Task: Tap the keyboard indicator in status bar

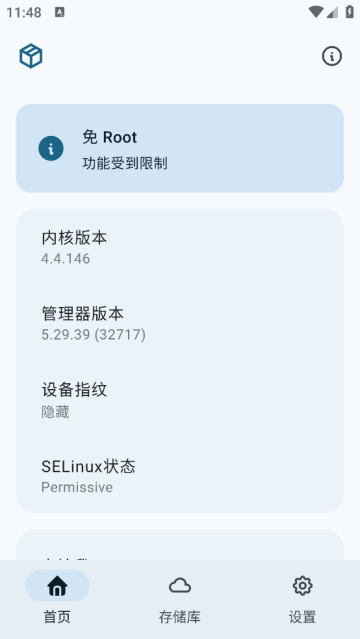Action: pyautogui.click(x=60, y=12)
